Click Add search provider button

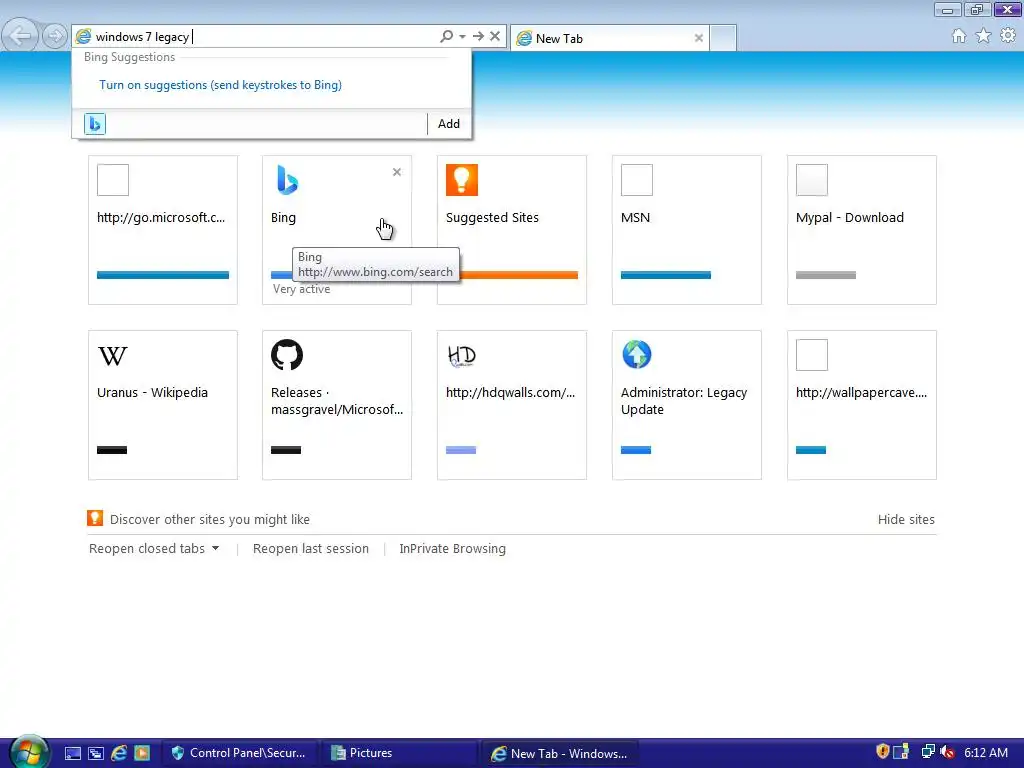point(449,123)
